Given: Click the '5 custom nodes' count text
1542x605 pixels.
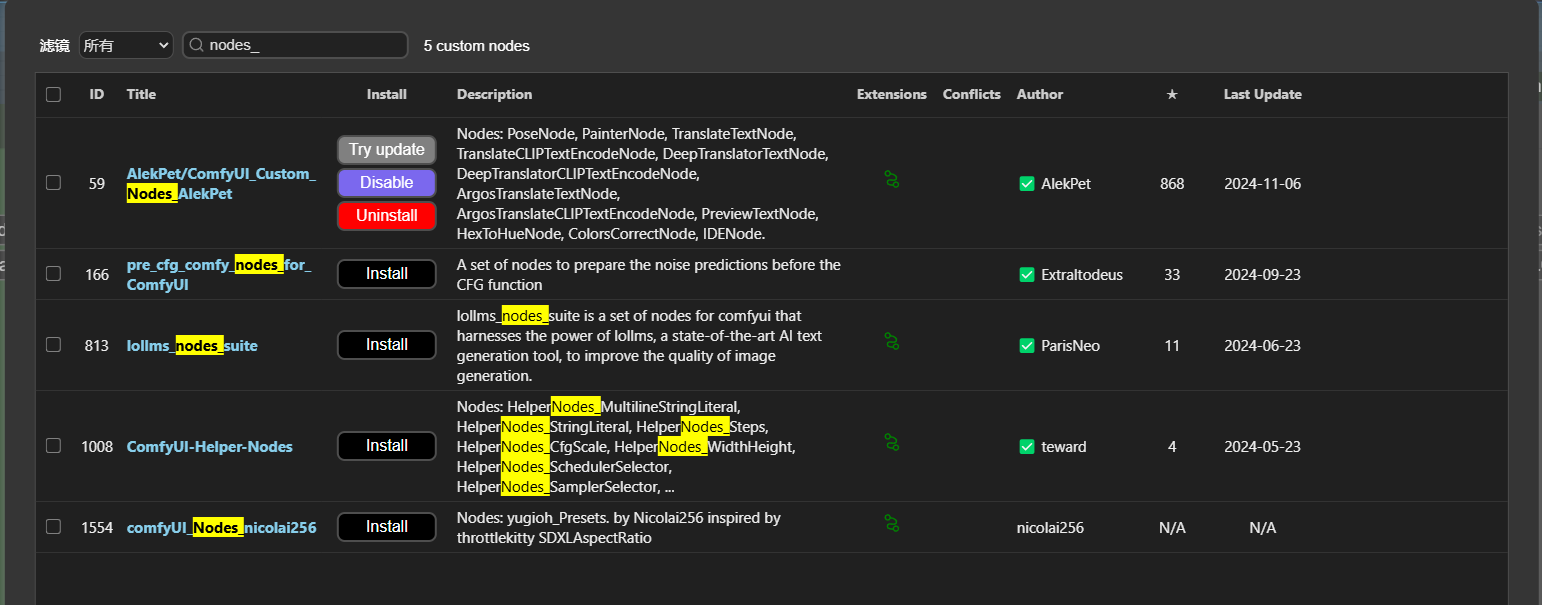Looking at the screenshot, I should click(x=477, y=46).
